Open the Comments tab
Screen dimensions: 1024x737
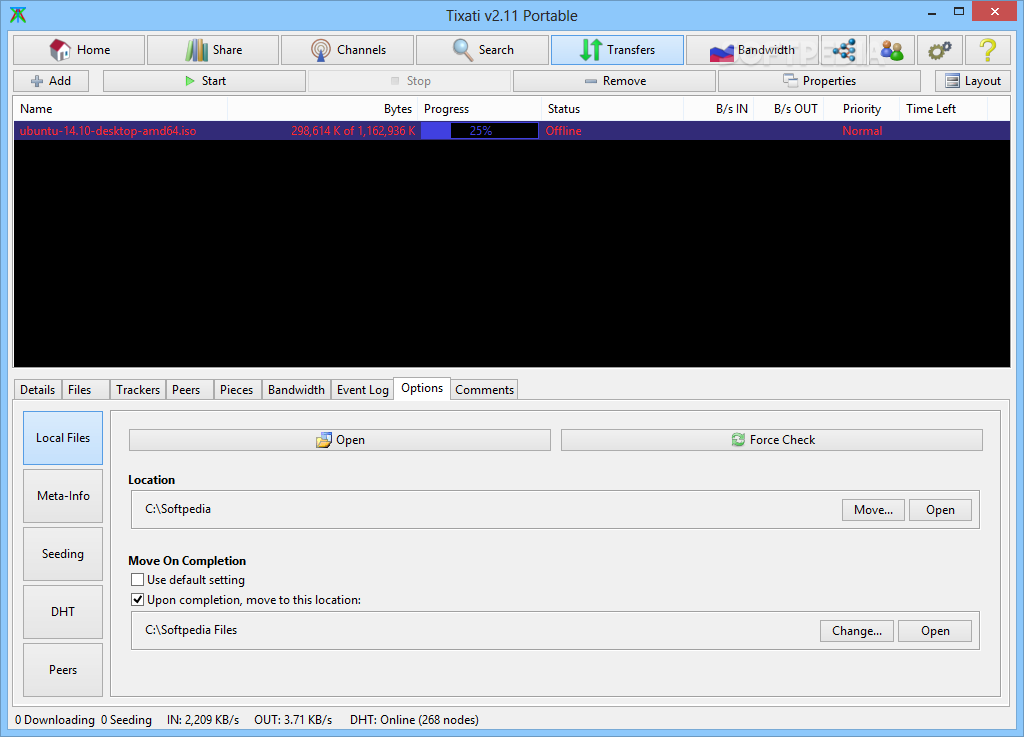pyautogui.click(x=485, y=390)
